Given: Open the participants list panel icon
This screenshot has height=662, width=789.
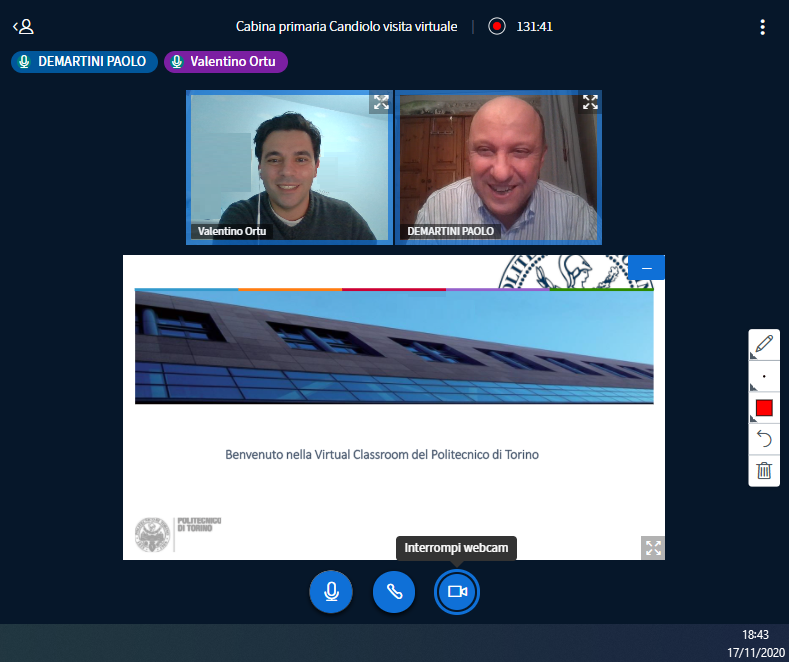Looking at the screenshot, I should click(x=23, y=27).
